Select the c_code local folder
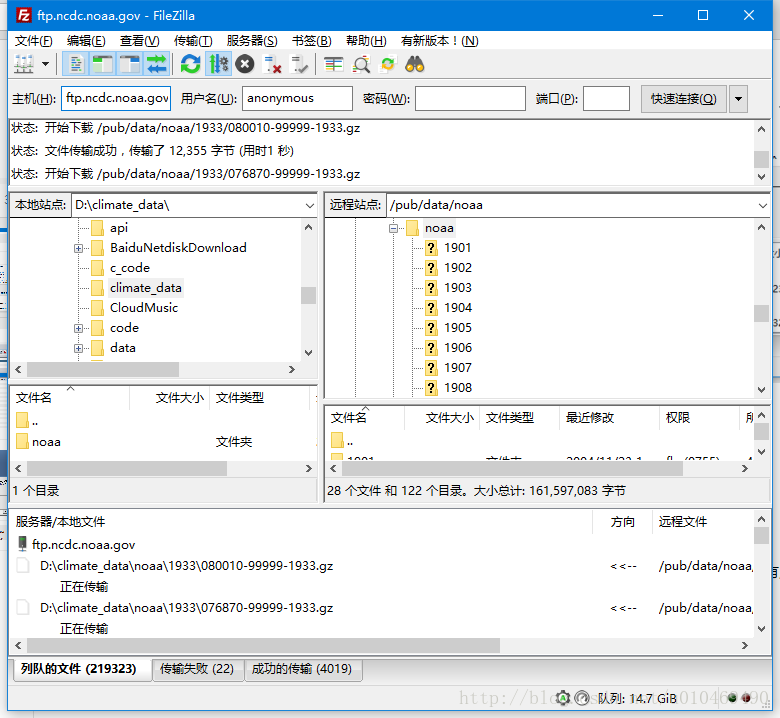Image resolution: width=780 pixels, height=718 pixels. (130, 268)
